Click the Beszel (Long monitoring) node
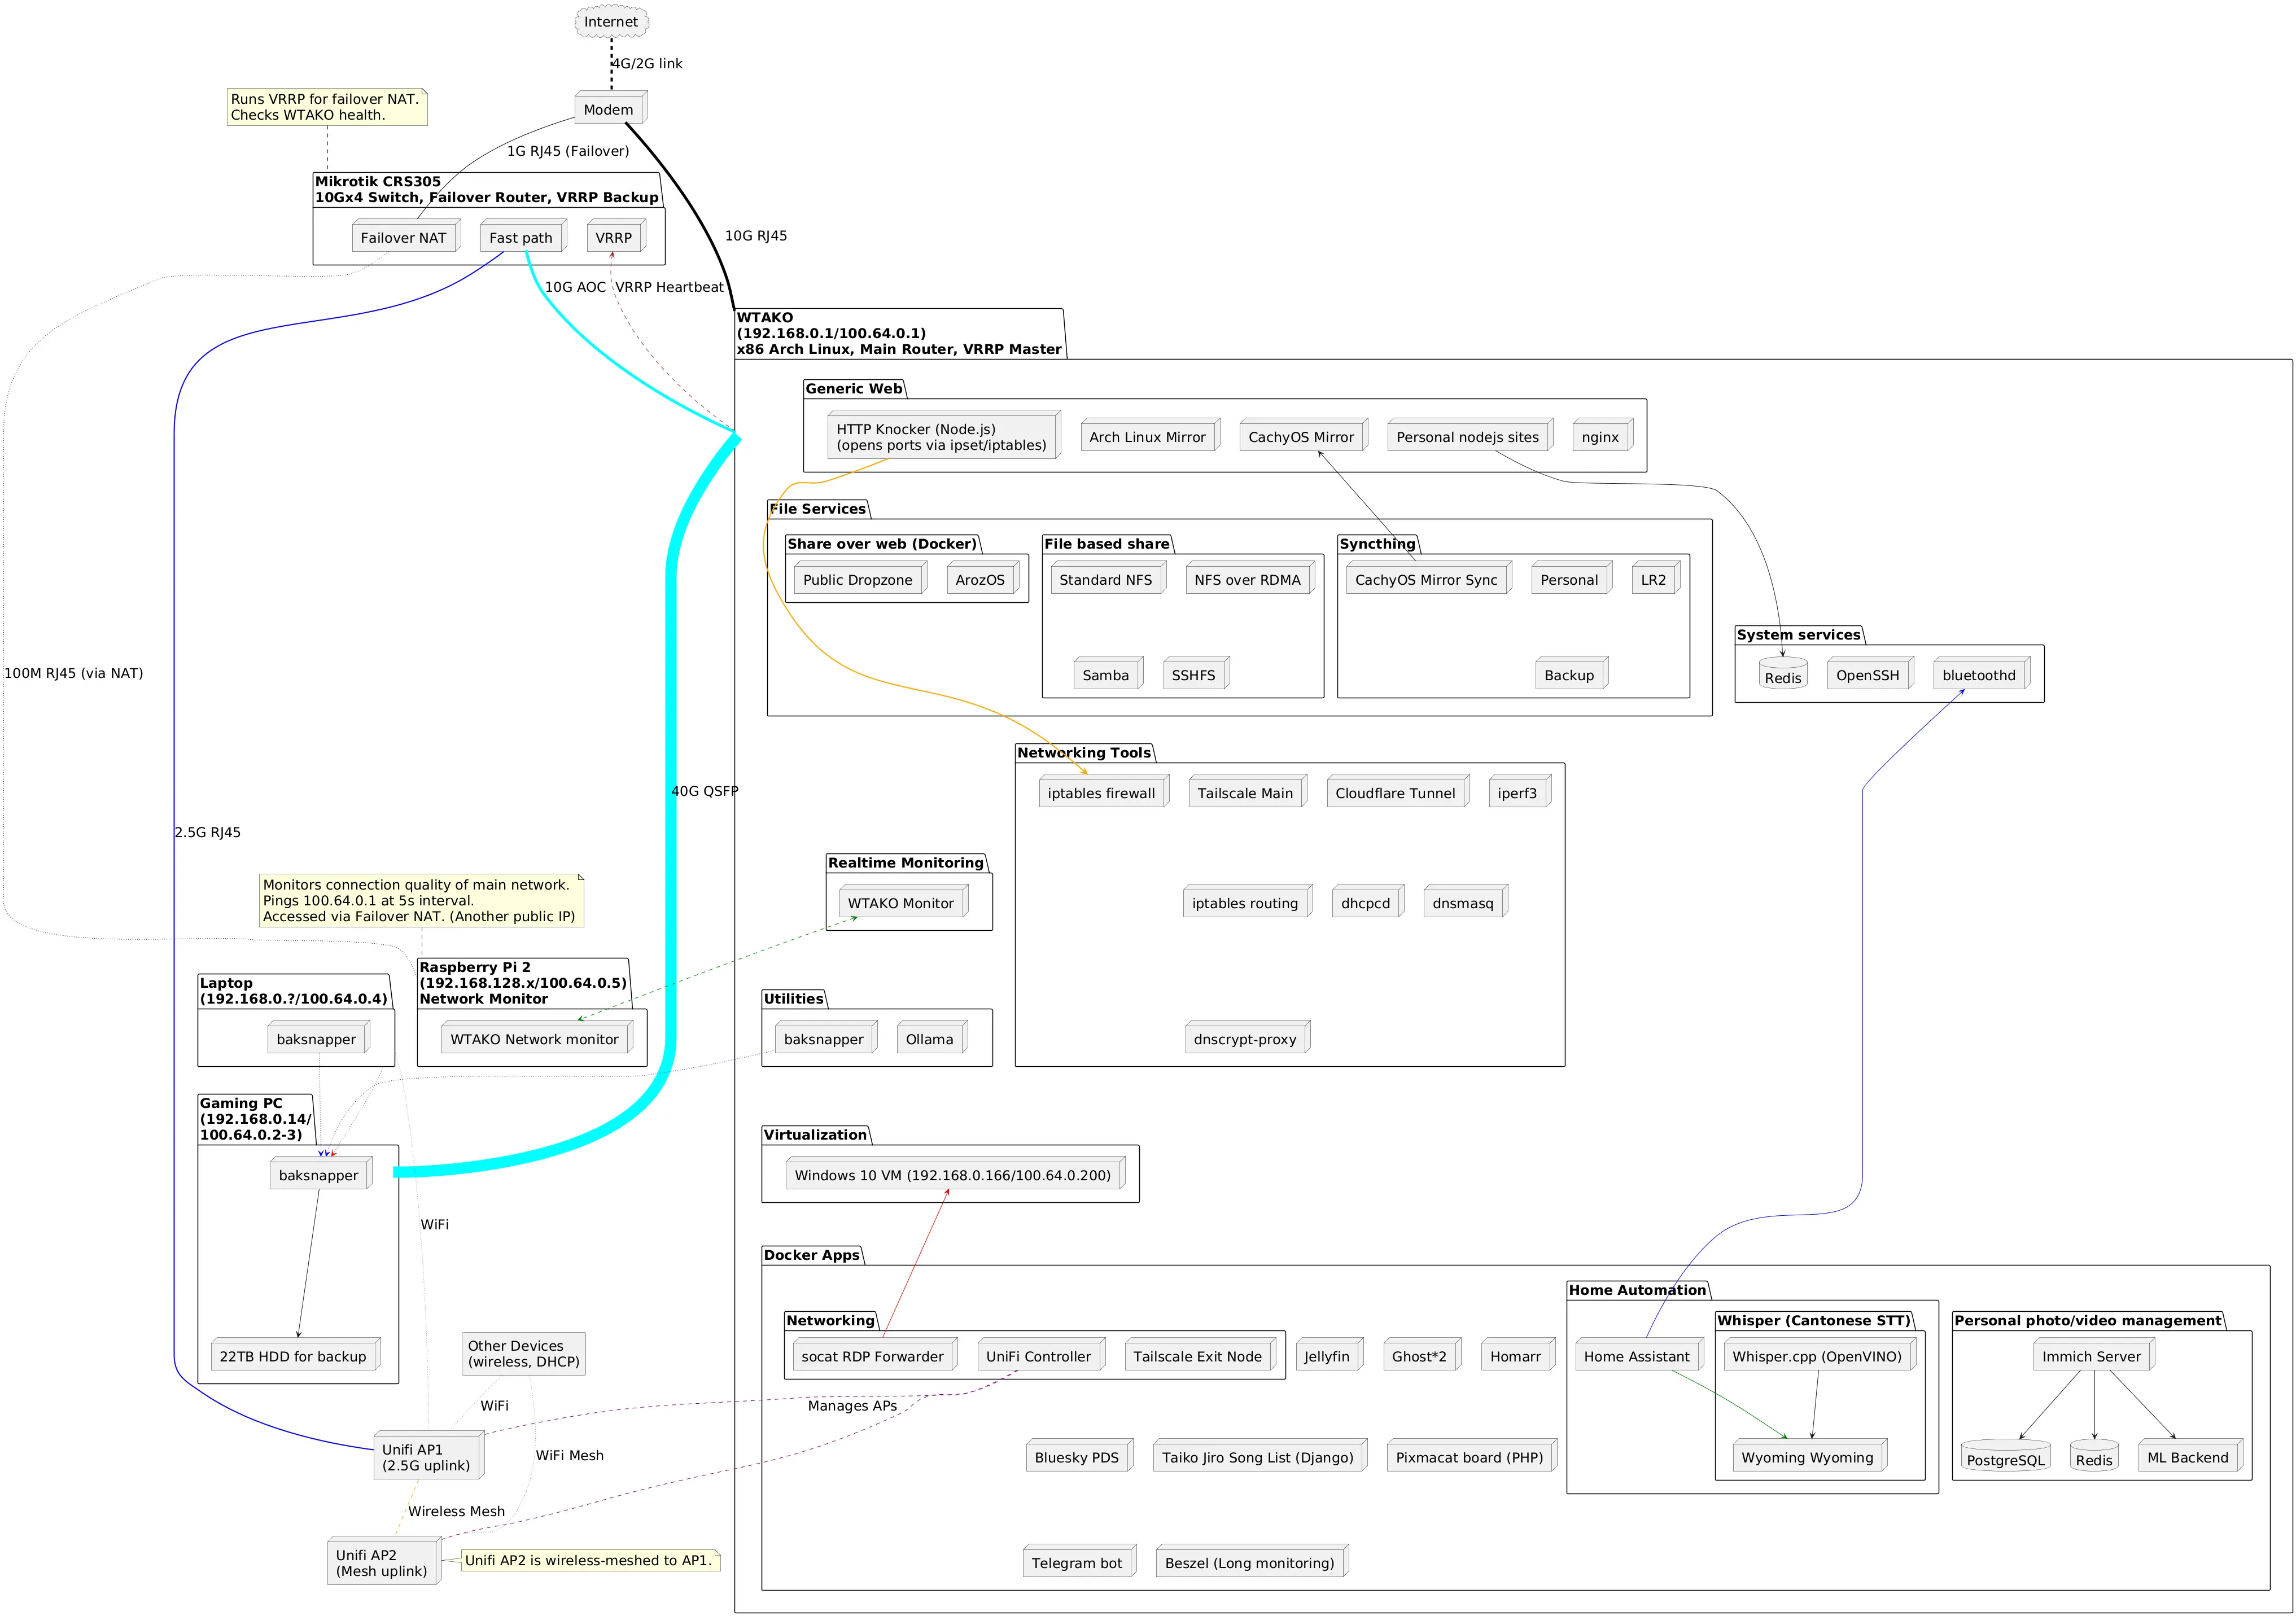 click(x=1252, y=1561)
